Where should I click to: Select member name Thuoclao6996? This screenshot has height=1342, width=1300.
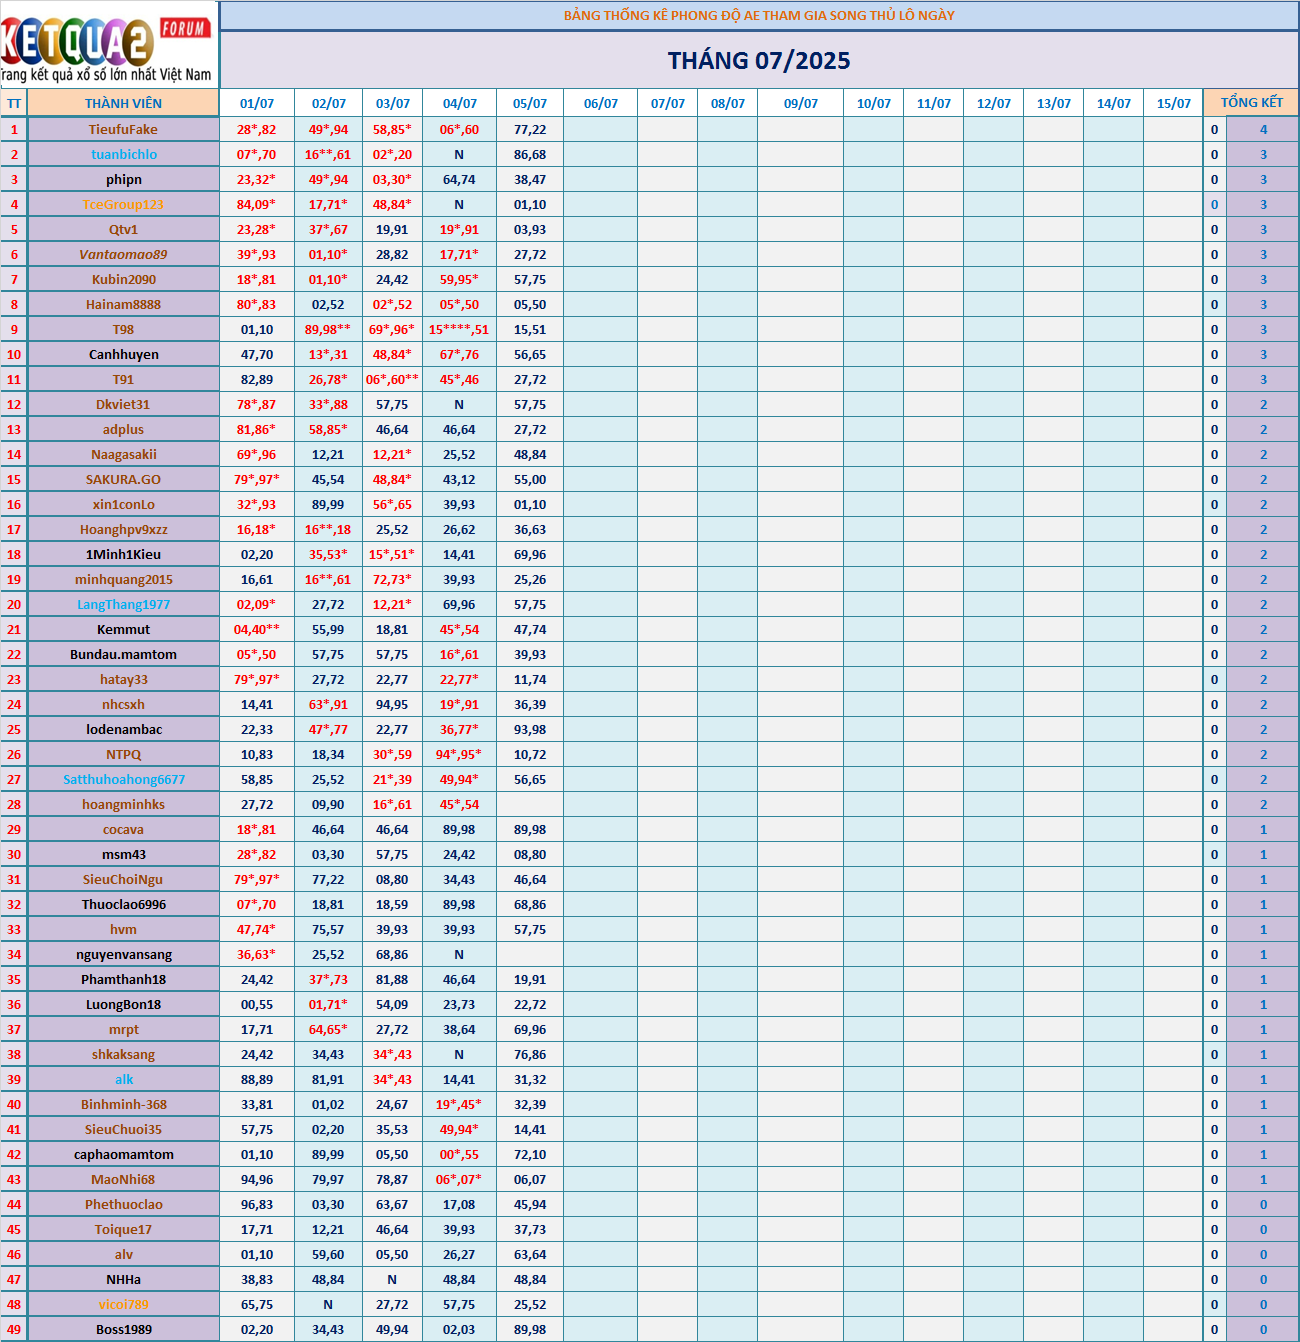[x=123, y=904]
